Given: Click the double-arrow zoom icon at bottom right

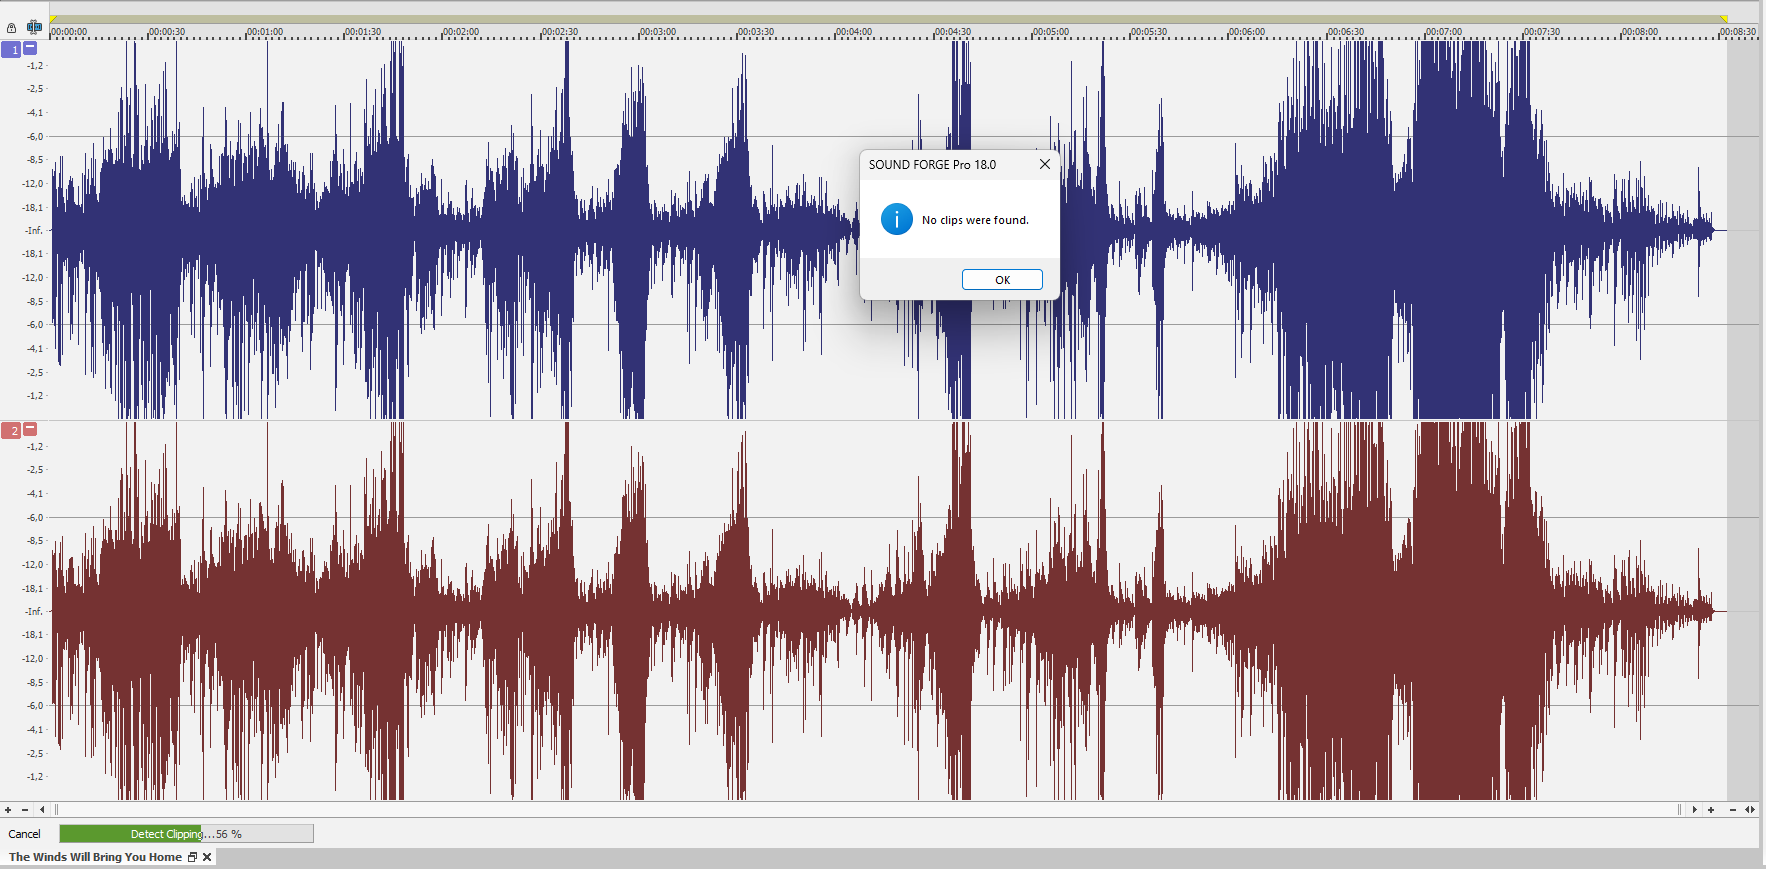Looking at the screenshot, I should [x=1750, y=810].
